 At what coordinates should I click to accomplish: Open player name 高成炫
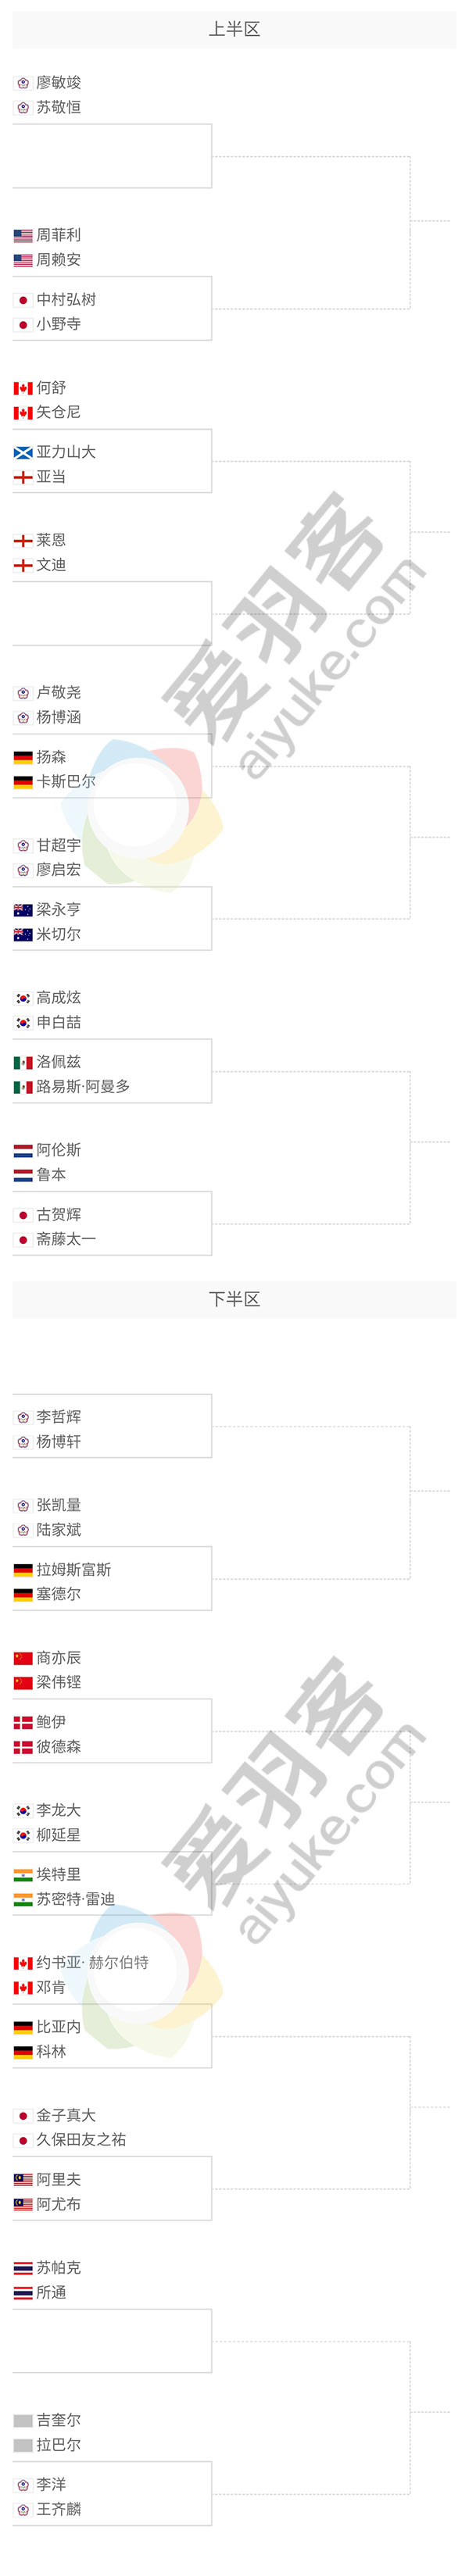(x=58, y=998)
